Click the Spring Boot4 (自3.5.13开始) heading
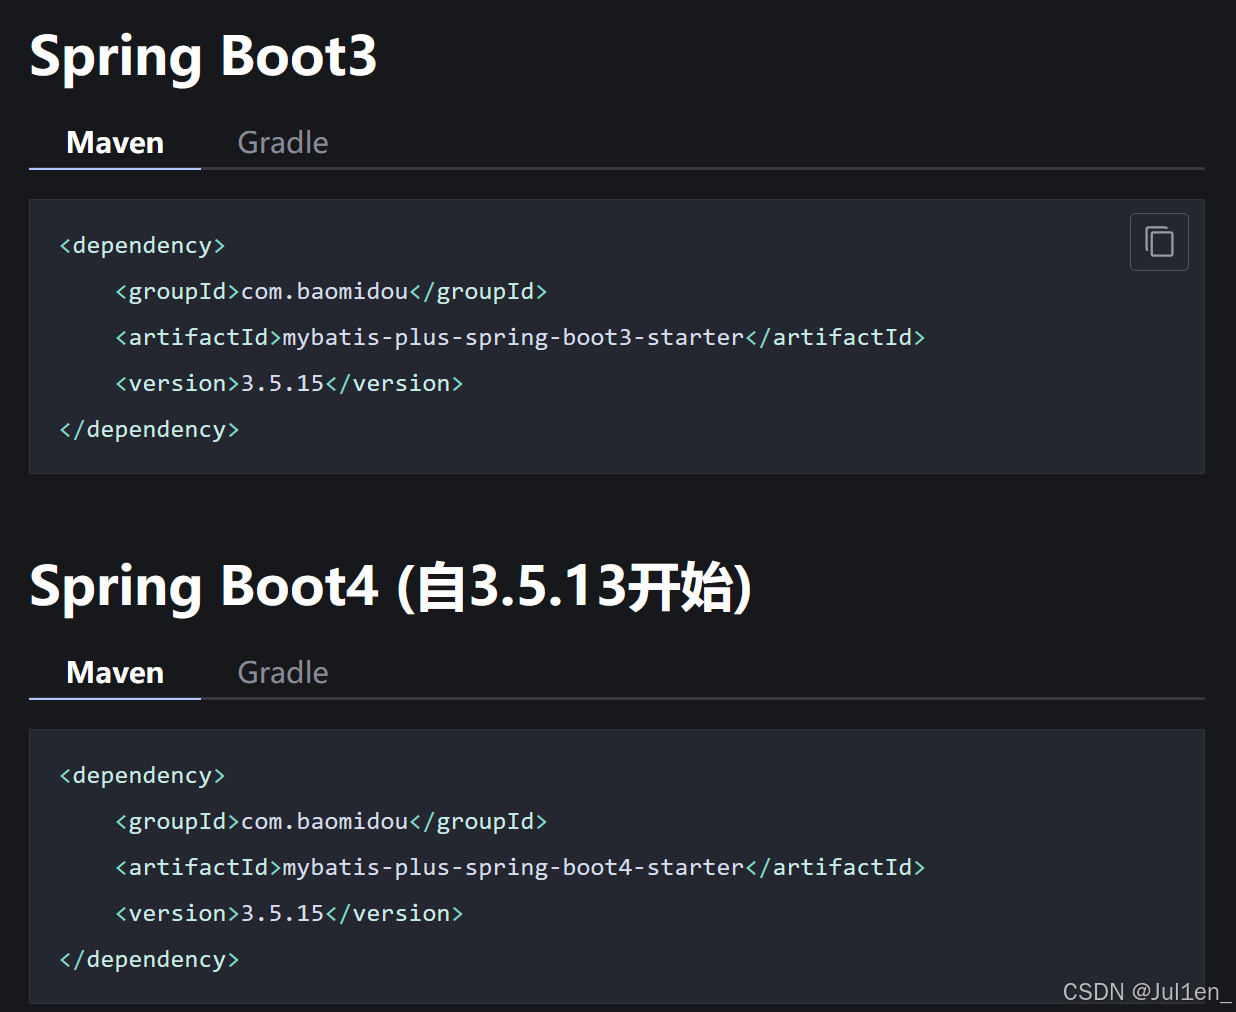The height and width of the screenshot is (1012, 1236). point(391,587)
